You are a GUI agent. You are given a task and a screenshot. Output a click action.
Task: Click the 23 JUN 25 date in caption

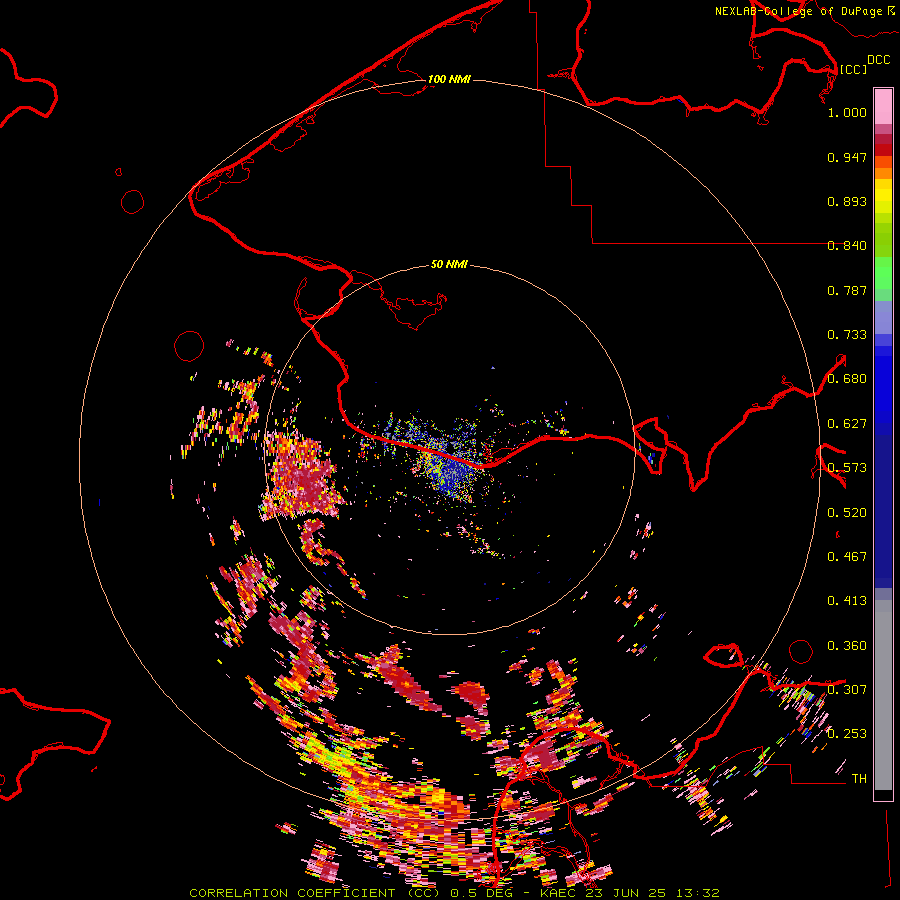click(626, 893)
